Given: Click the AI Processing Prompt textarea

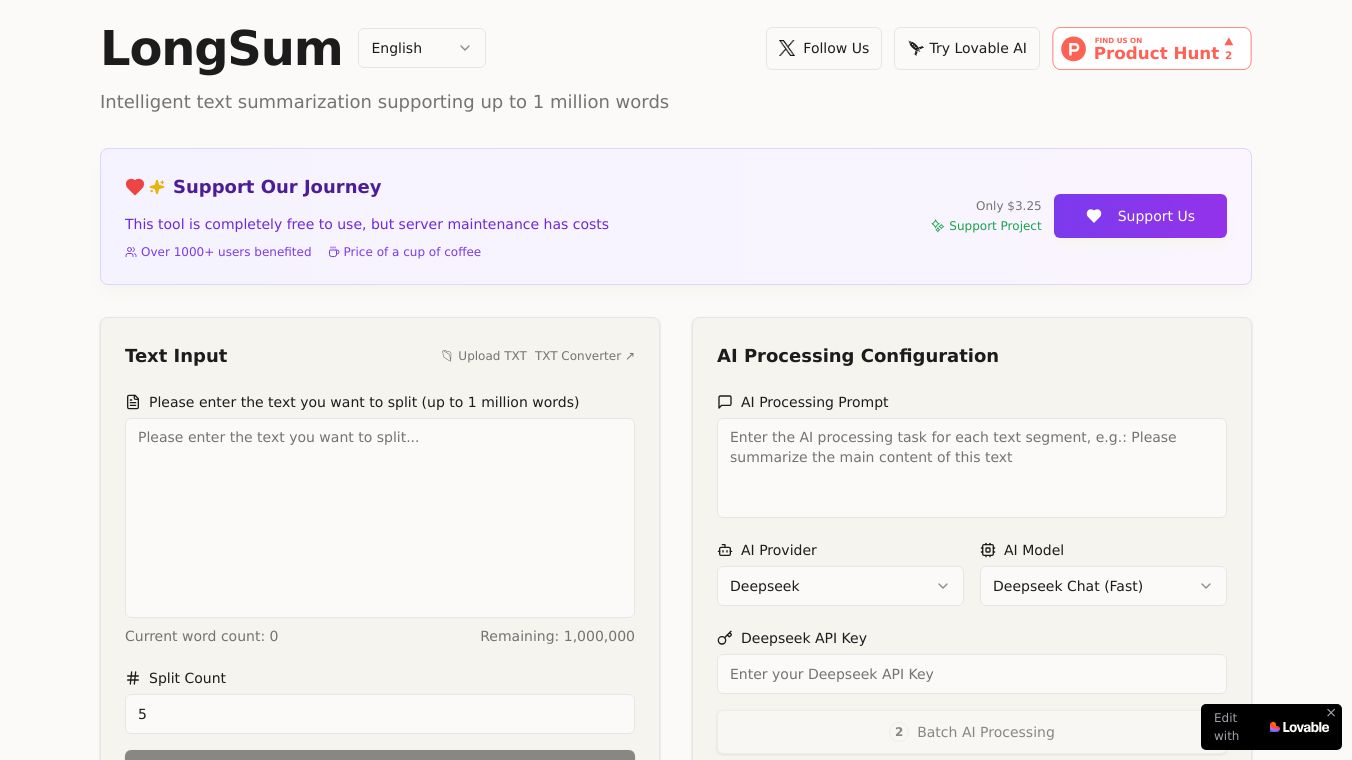Looking at the screenshot, I should 972,468.
